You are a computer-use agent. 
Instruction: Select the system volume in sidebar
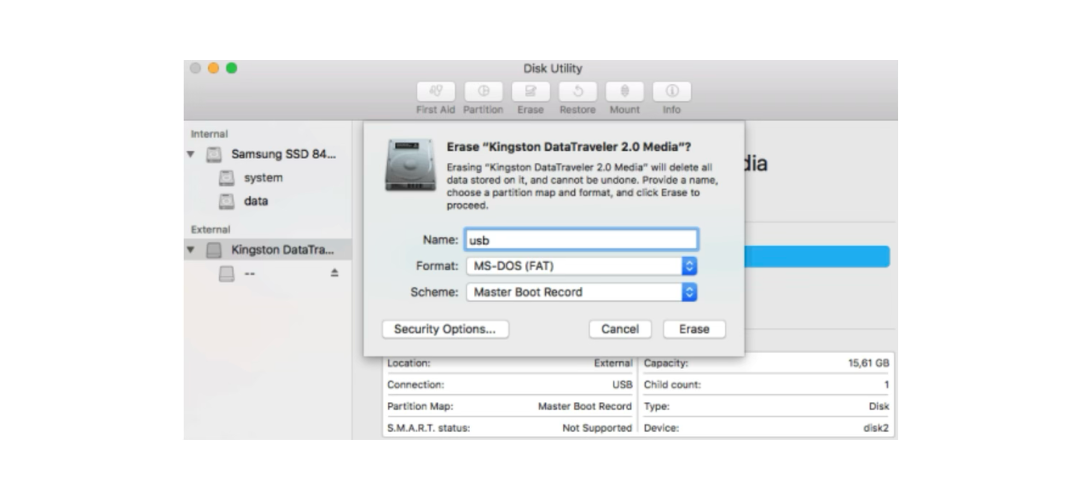[x=262, y=178]
